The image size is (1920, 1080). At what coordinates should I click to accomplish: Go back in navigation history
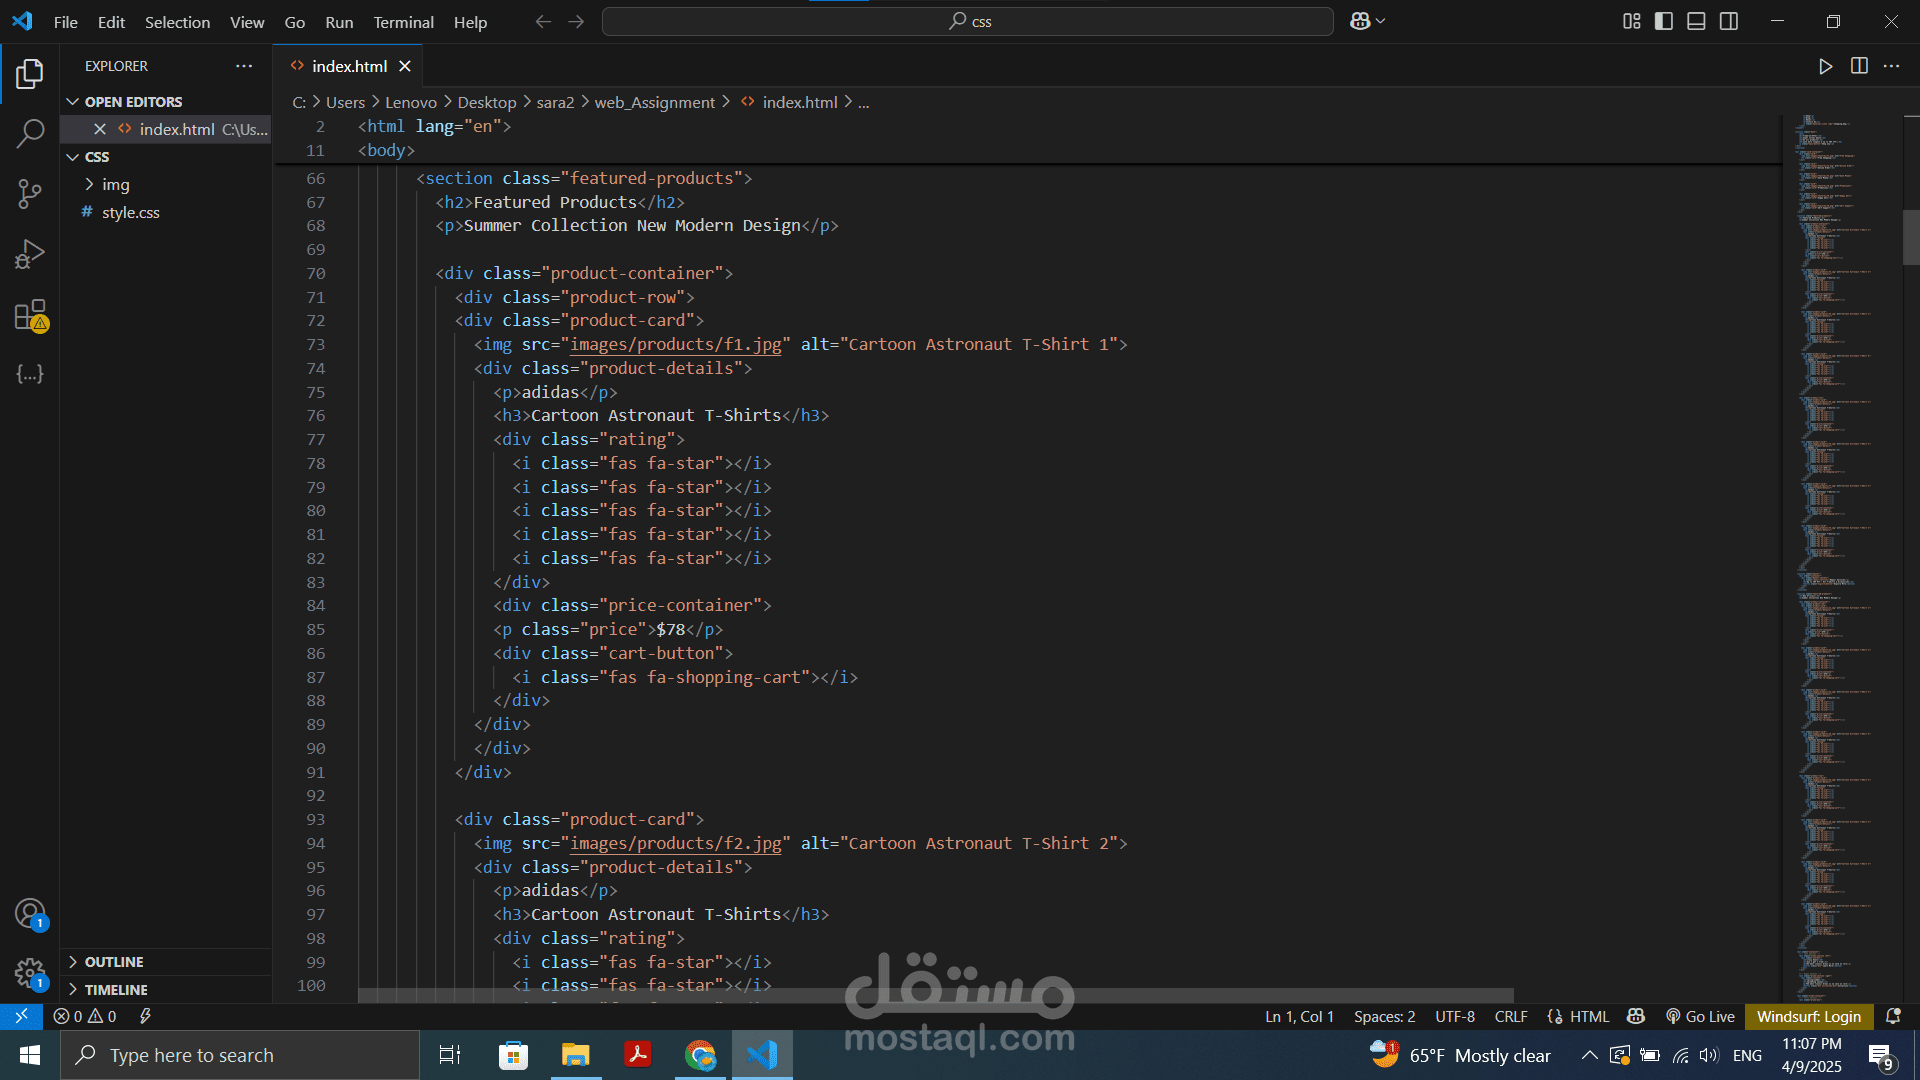(x=543, y=21)
